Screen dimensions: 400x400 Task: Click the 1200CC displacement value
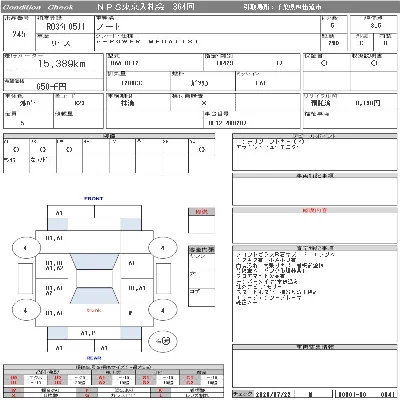[x=132, y=83]
